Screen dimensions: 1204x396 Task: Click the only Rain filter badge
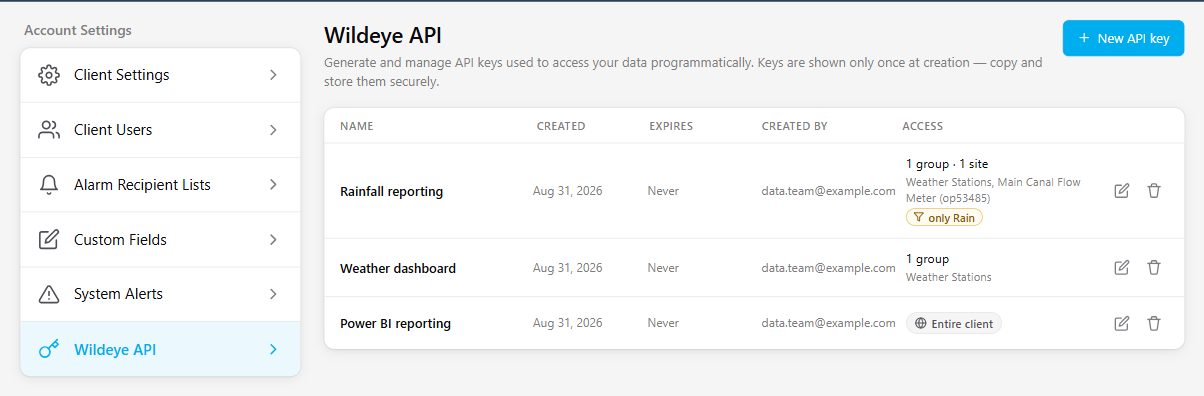944,217
